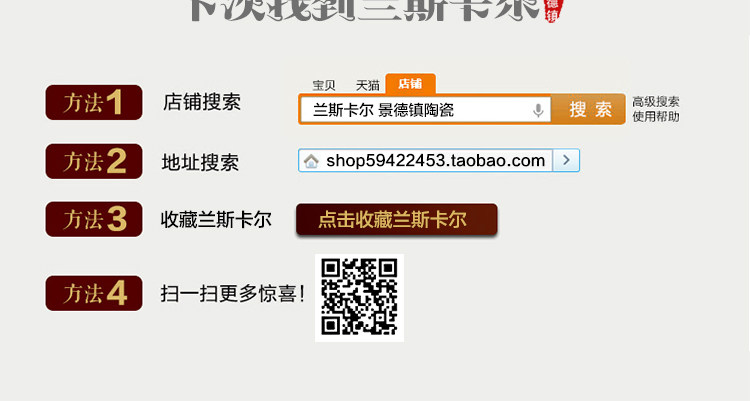
Task: Select the 店铺 search tab
Action: [410, 84]
